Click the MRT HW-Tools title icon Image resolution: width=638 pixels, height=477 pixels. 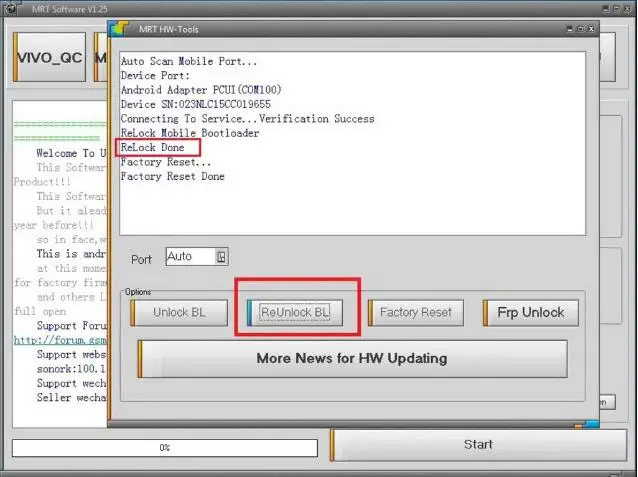(119, 29)
